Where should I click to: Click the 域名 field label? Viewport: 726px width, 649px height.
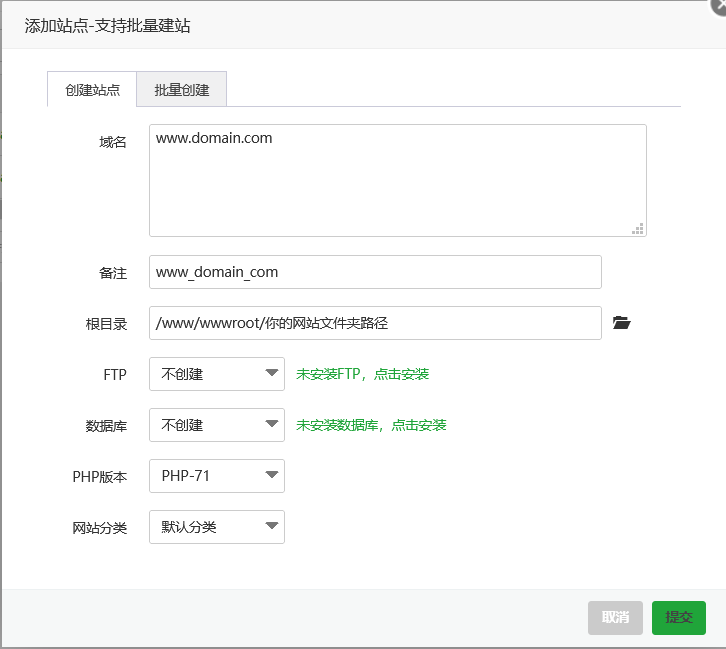(x=113, y=142)
